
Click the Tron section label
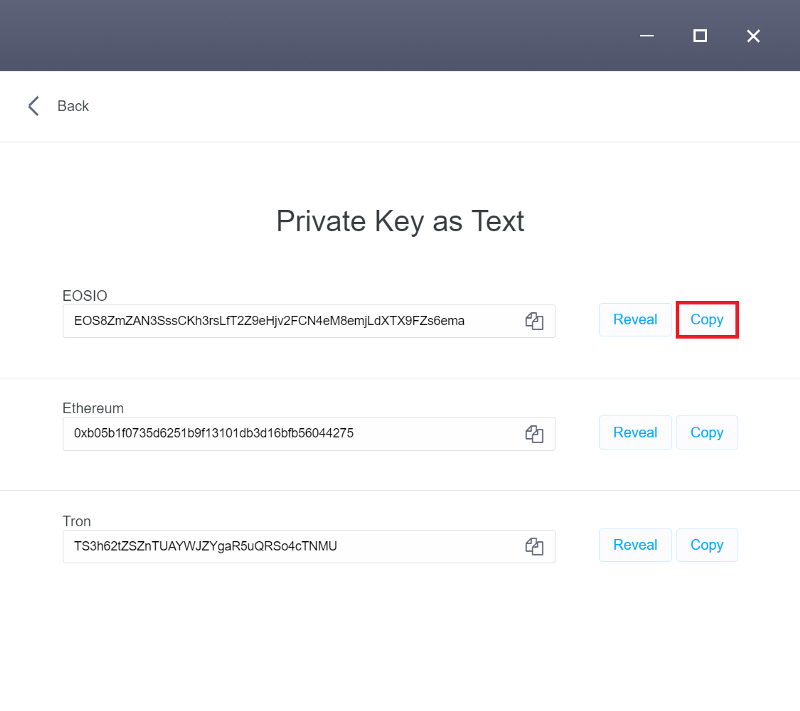point(77,521)
